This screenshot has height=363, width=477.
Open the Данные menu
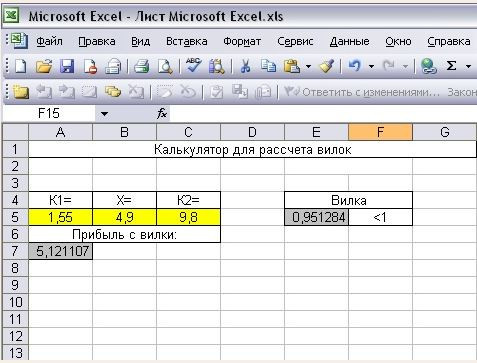click(349, 41)
